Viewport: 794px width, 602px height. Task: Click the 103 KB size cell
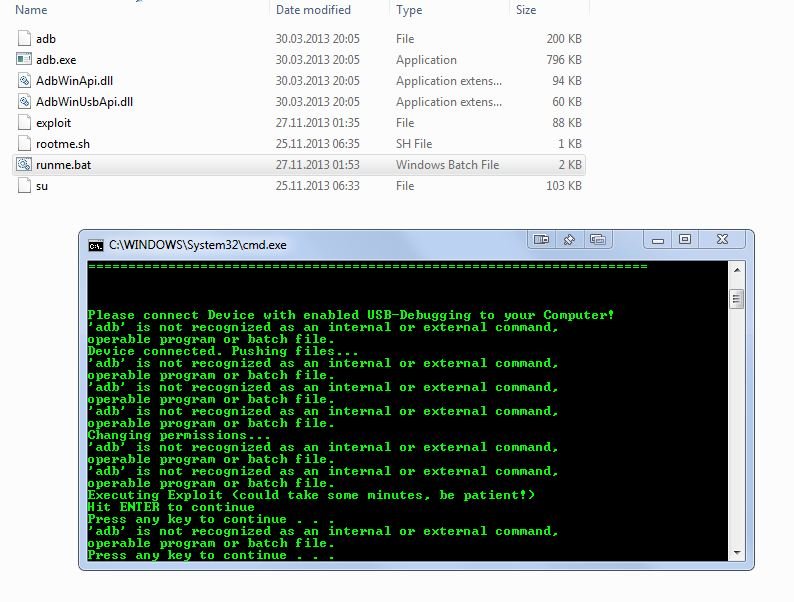(x=564, y=186)
